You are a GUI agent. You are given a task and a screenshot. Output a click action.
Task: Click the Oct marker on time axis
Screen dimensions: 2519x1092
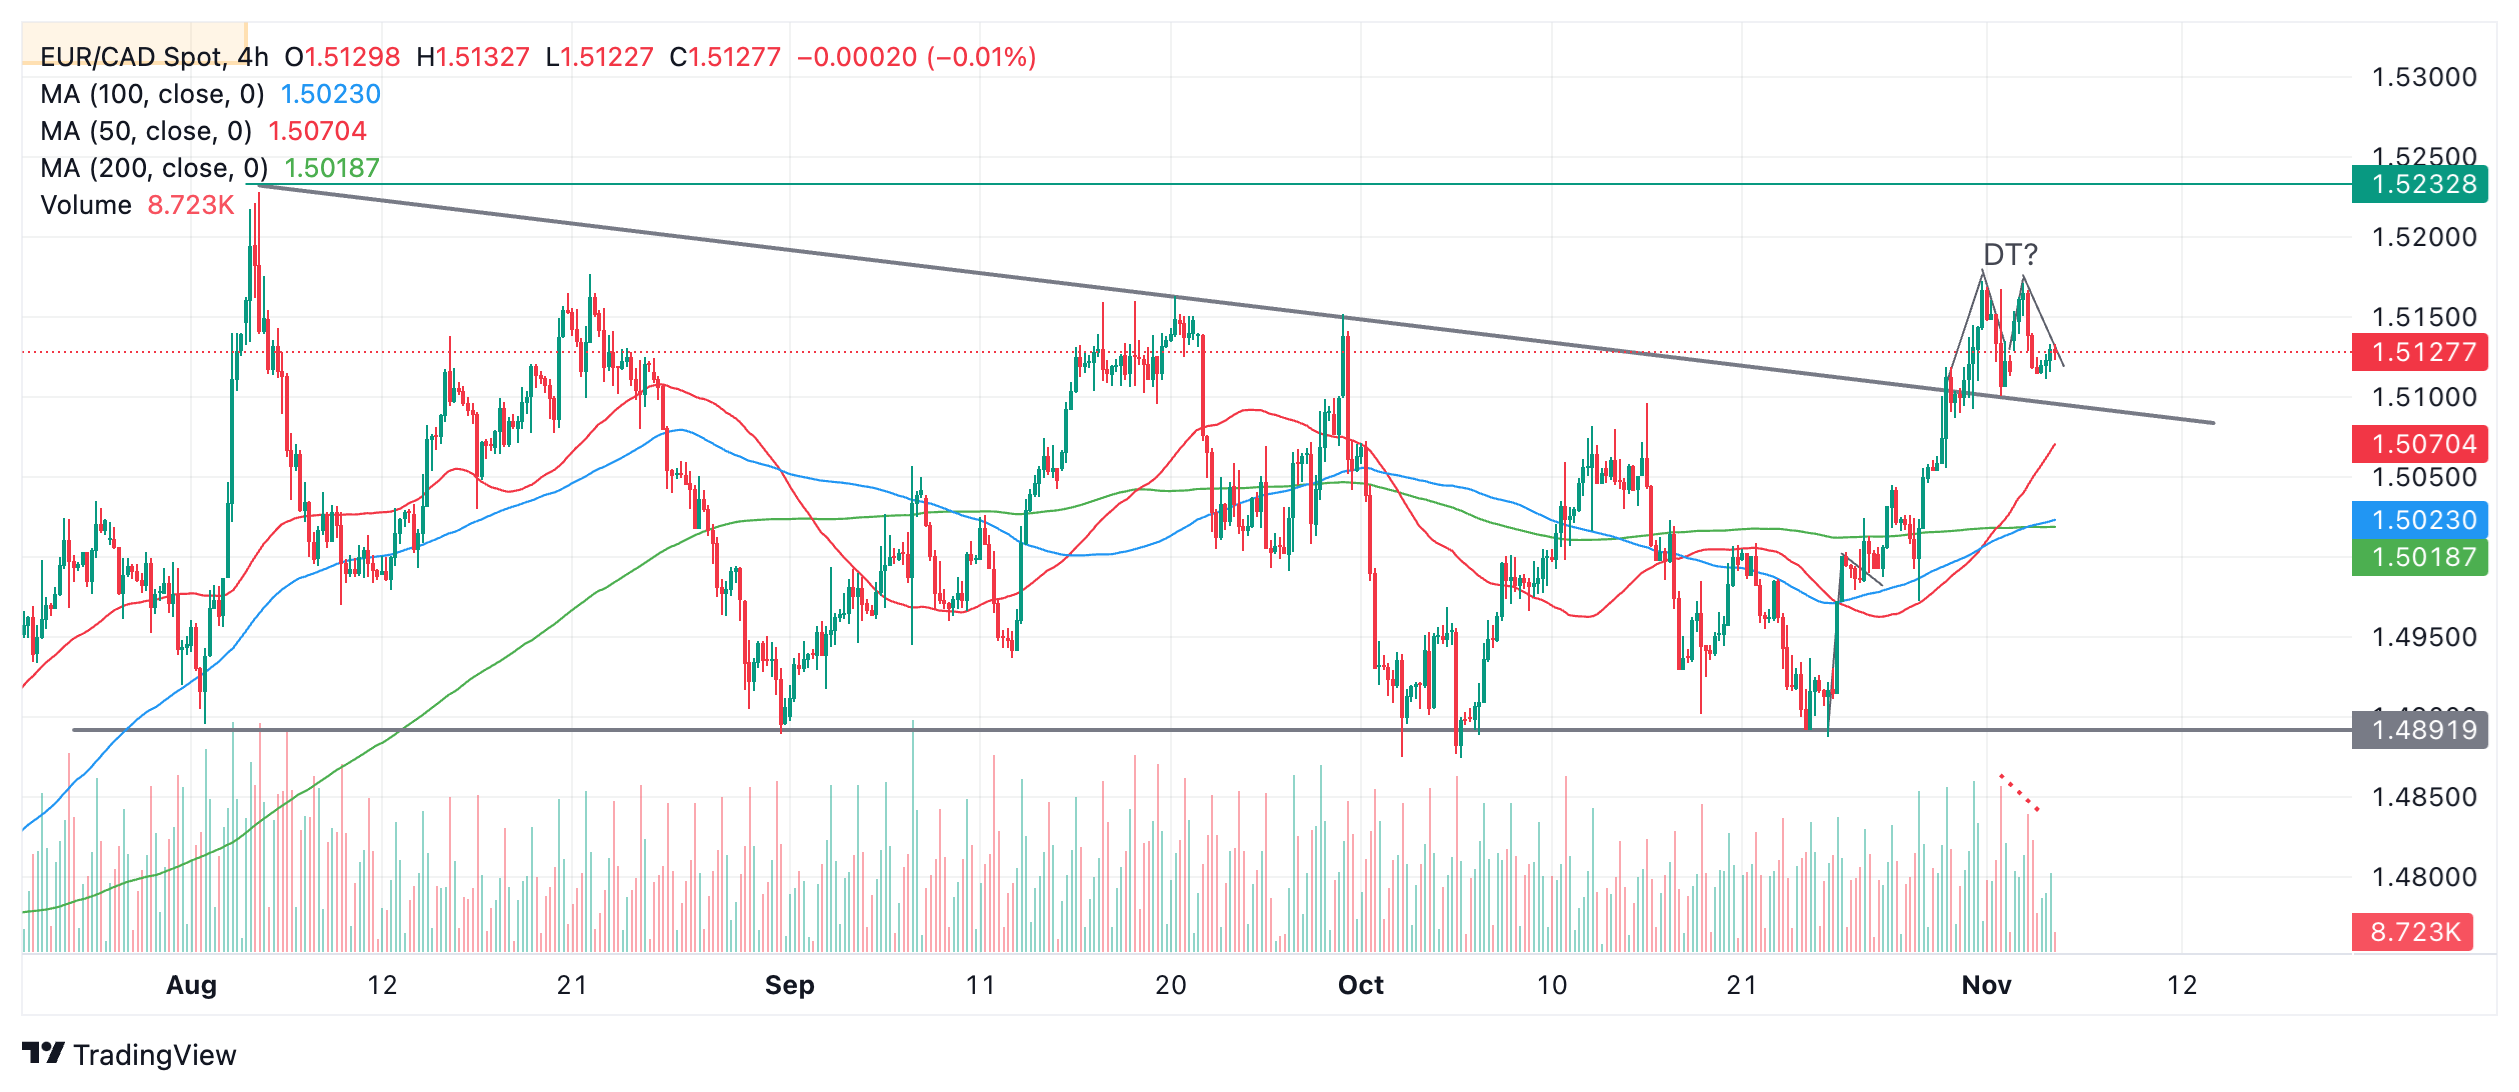[x=1361, y=985]
